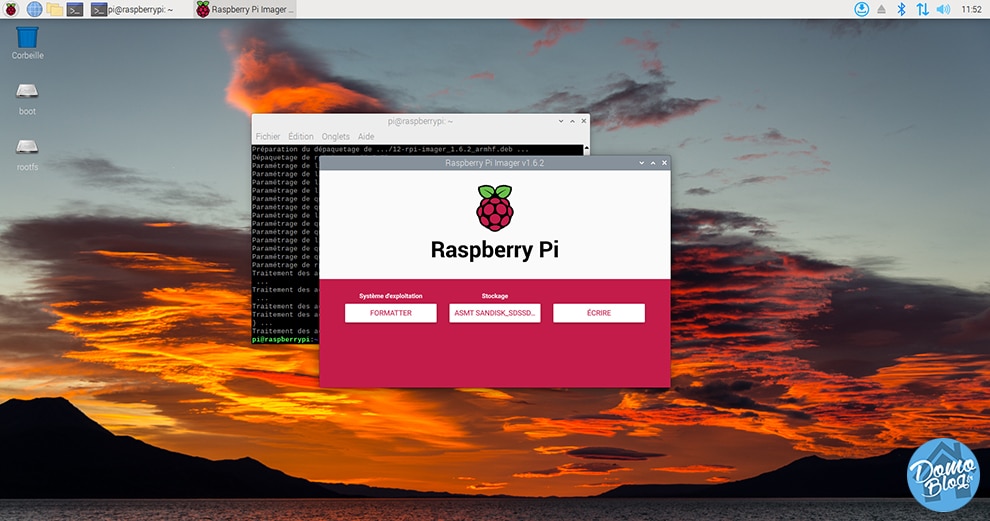
Task: Minimize the pi@raspberrypi terminal window
Action: [561, 121]
